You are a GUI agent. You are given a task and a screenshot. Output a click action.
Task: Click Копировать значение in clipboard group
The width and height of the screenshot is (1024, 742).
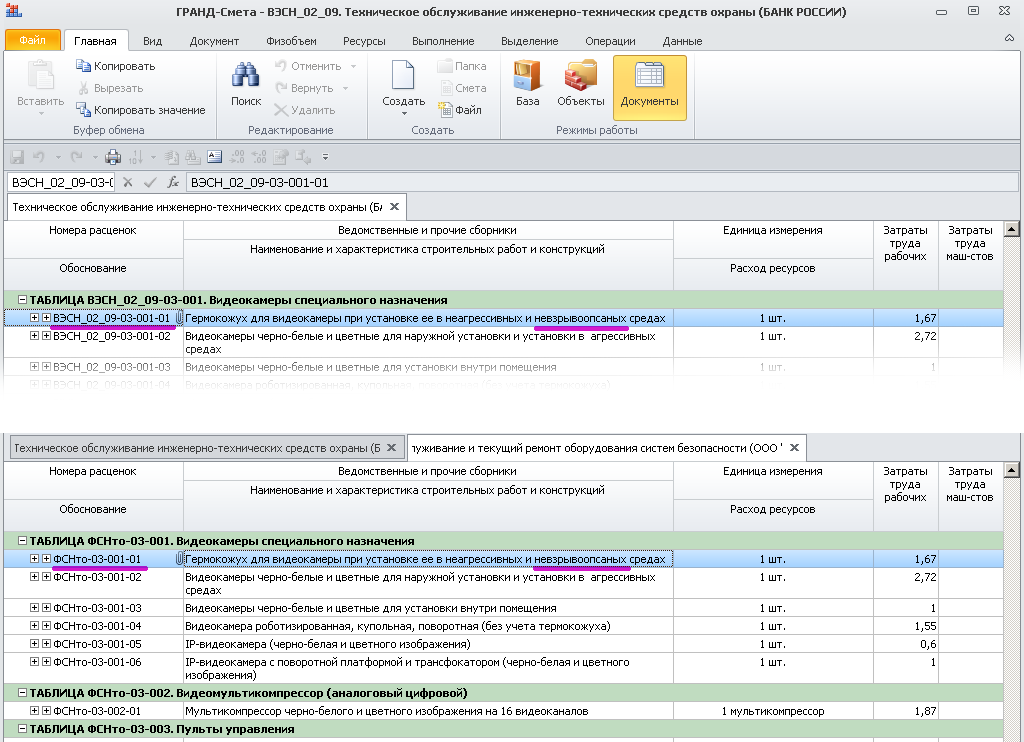pyautogui.click(x=141, y=110)
